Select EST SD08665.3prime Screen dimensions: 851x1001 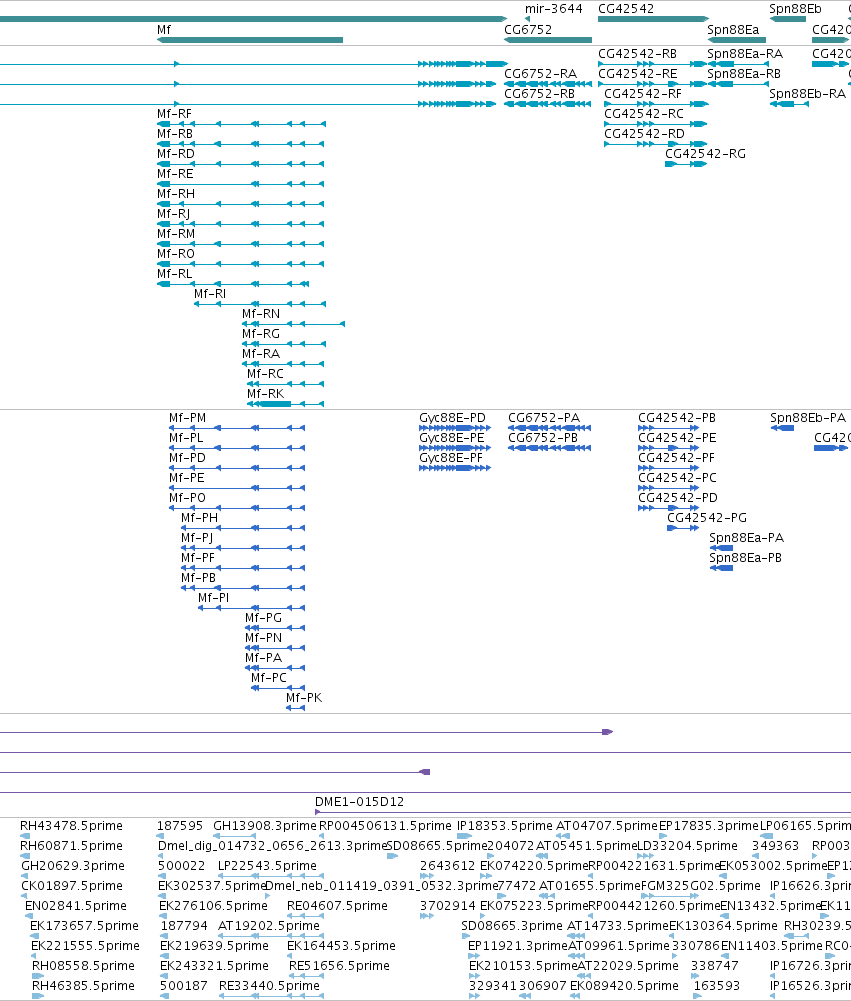point(512,925)
